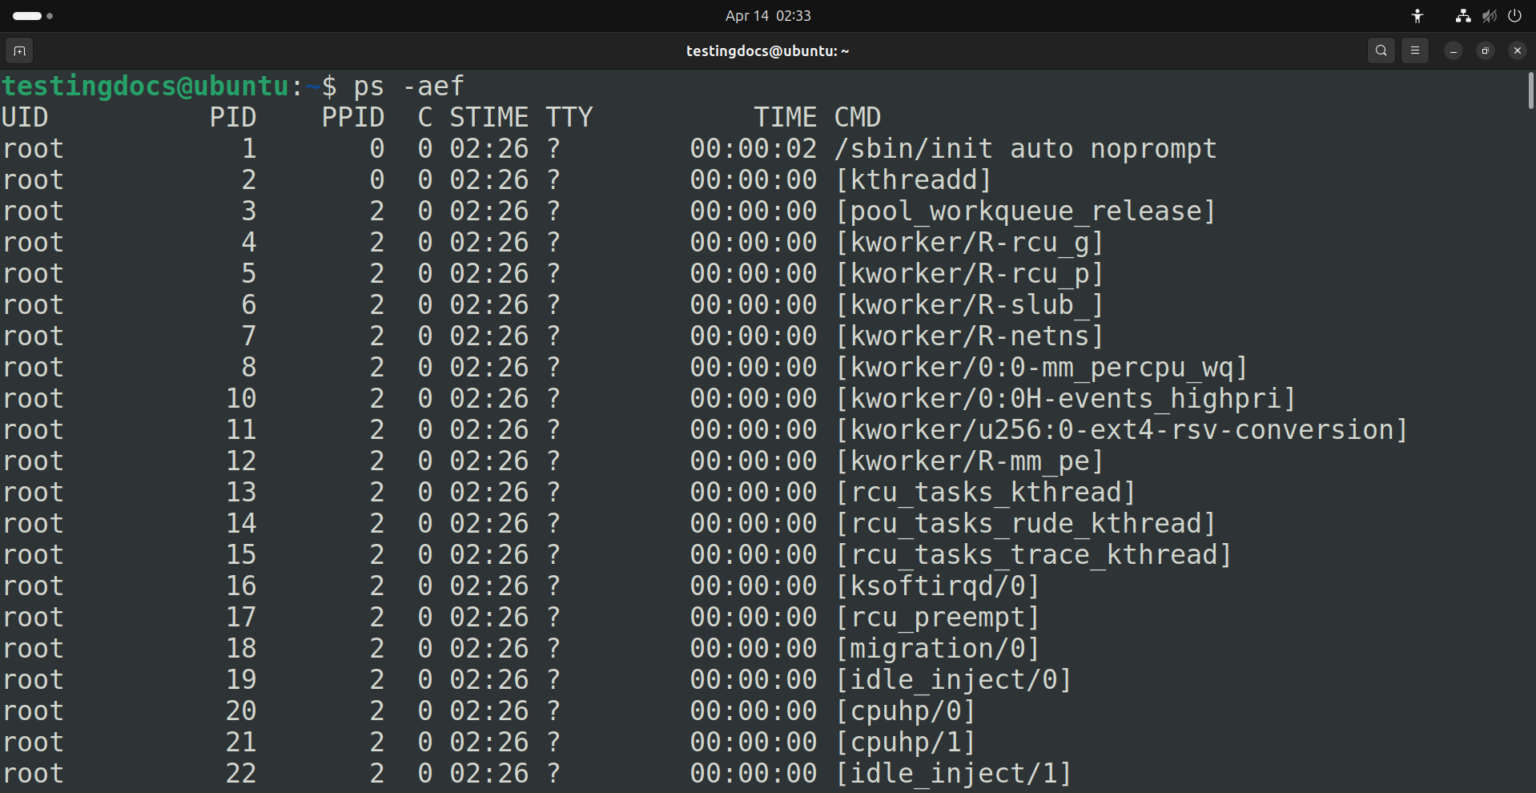Expand the system status tray menu

[1489, 16]
